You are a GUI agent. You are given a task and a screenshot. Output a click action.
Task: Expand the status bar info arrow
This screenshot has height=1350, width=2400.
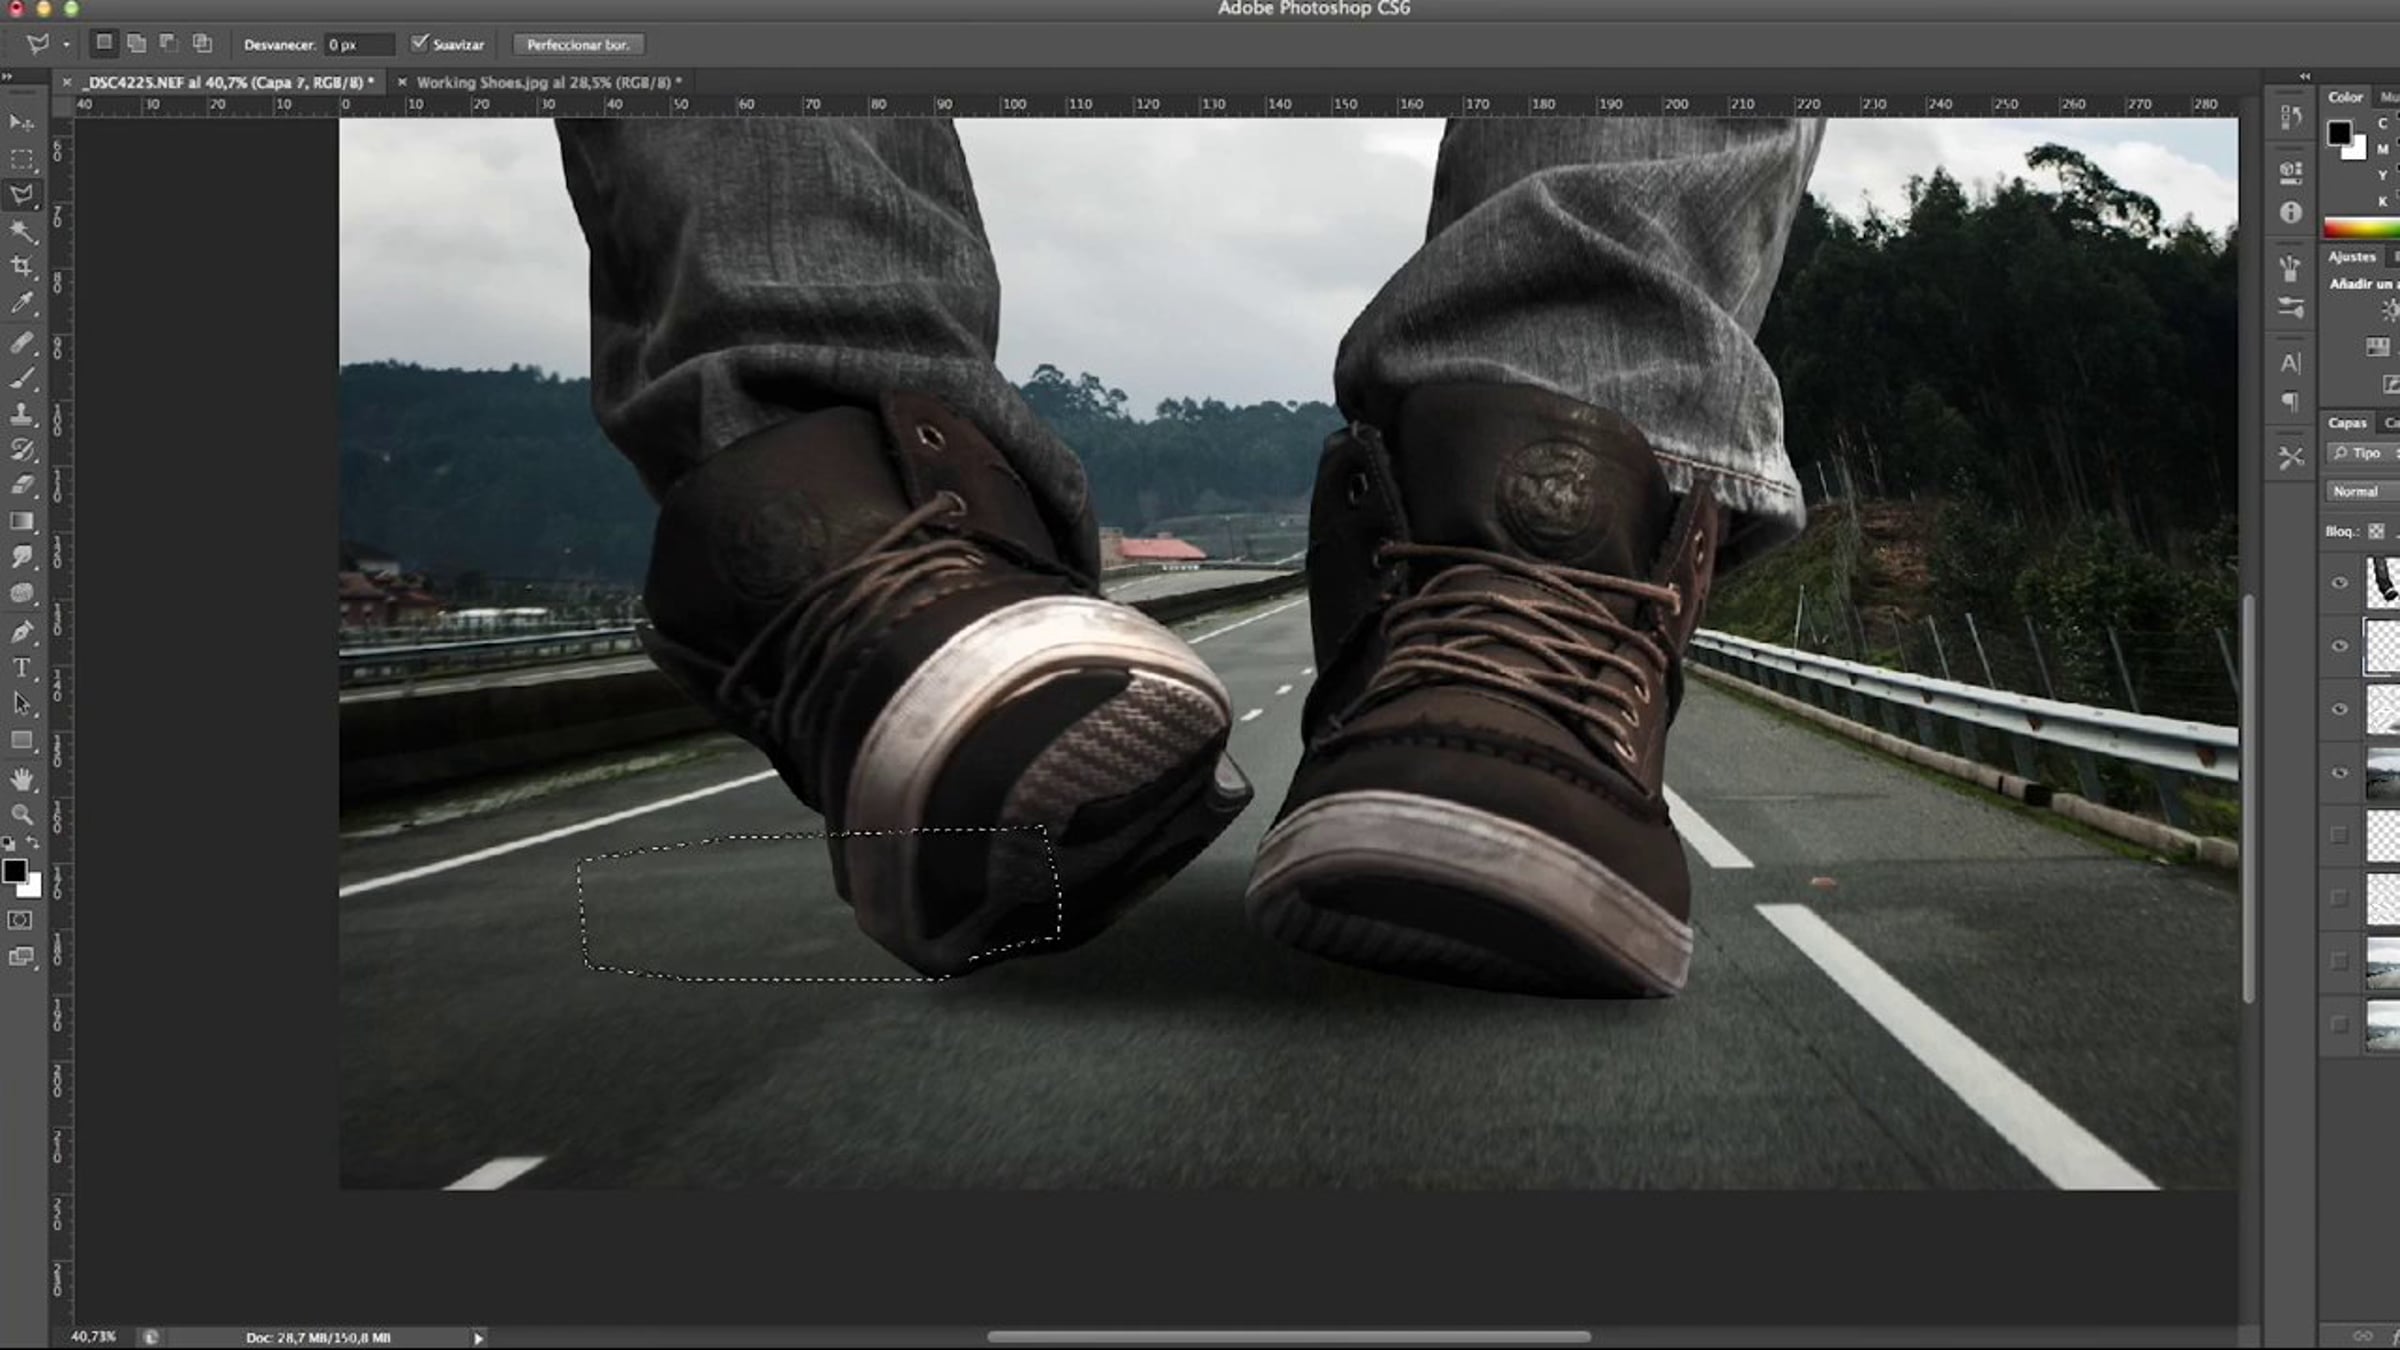478,1338
